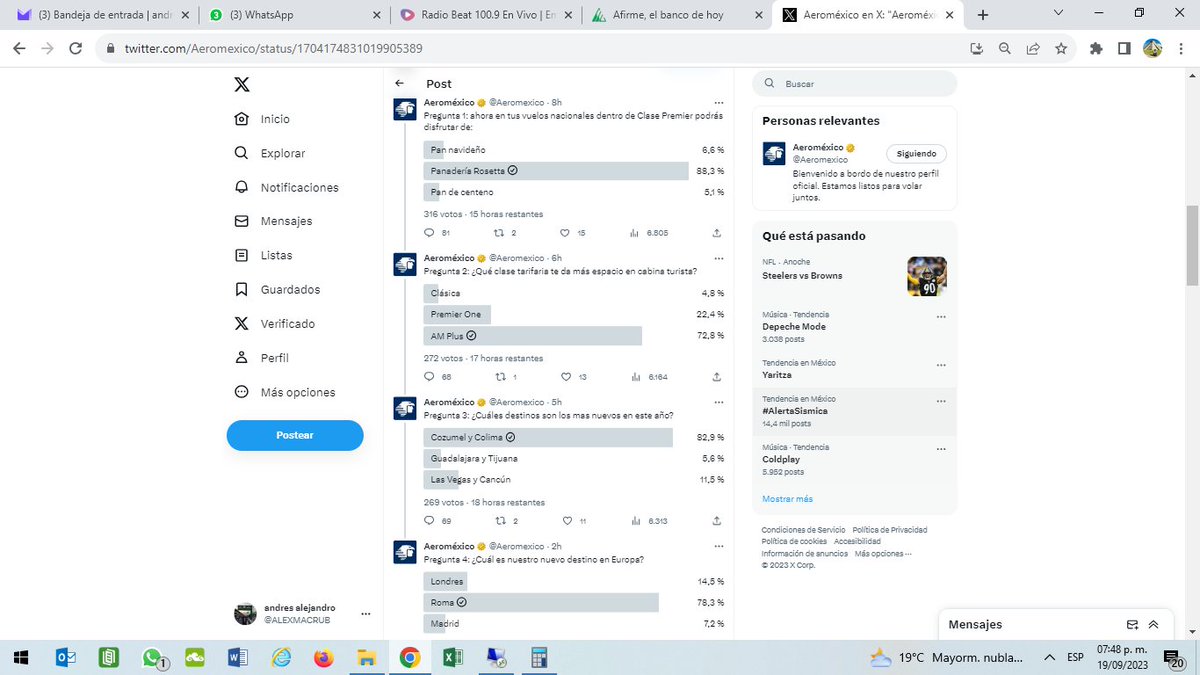Image resolution: width=1200 pixels, height=675 pixels.
Task: Open Coldplay trend options
Action: coord(940,450)
